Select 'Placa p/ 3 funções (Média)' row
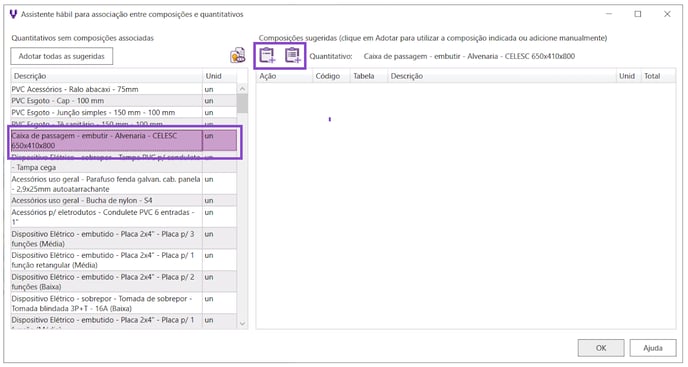 pyautogui.click(x=124, y=238)
